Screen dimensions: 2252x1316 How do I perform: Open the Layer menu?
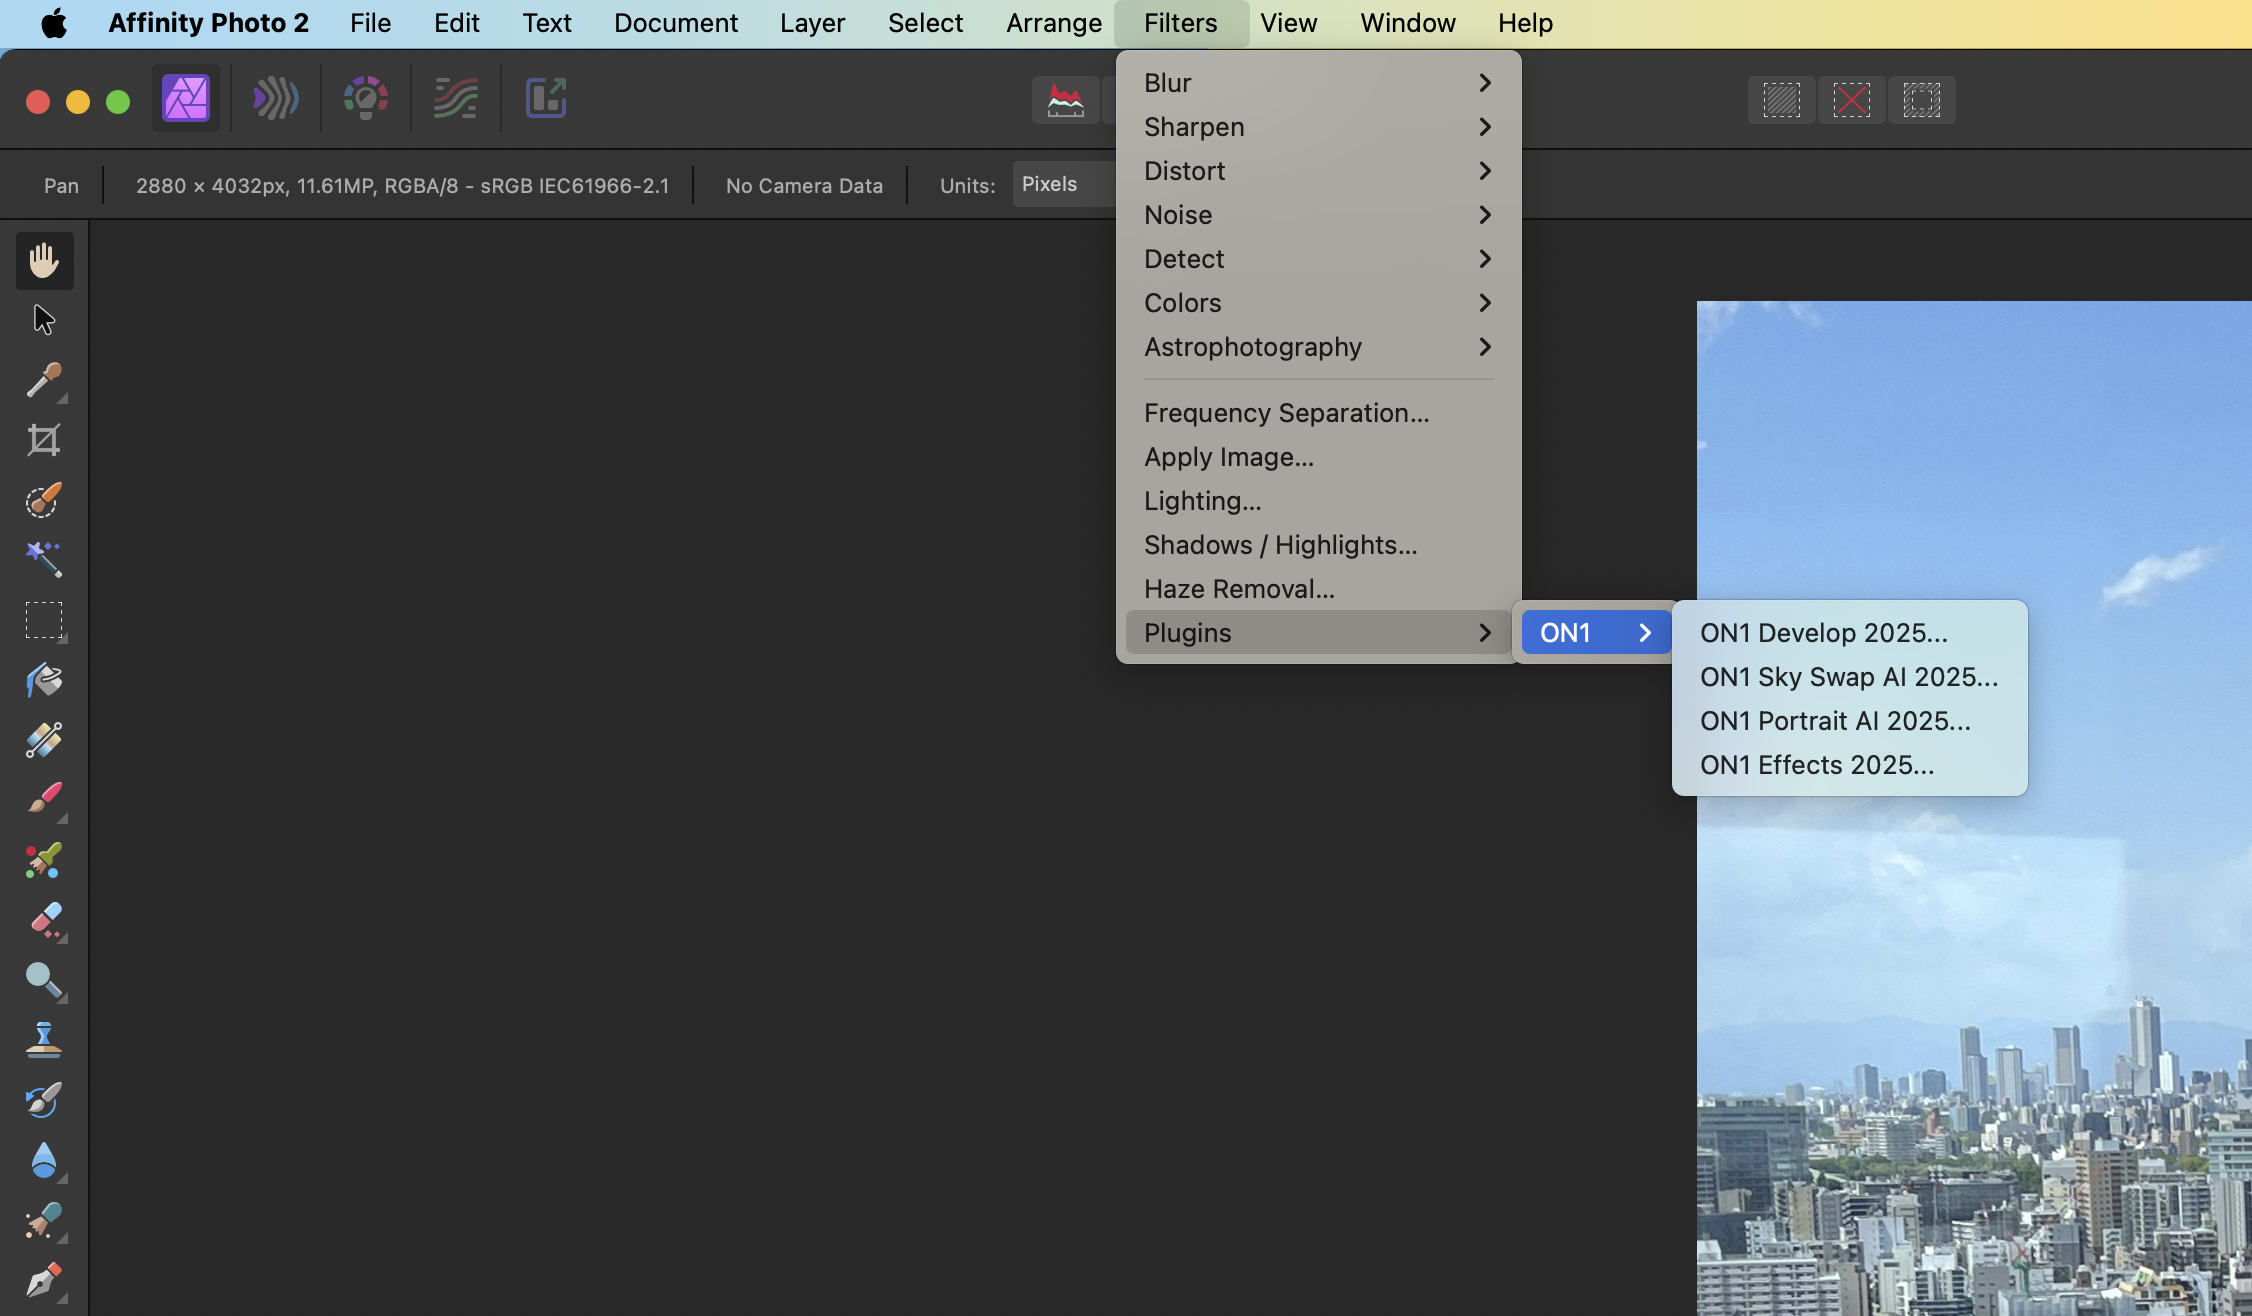click(x=812, y=23)
